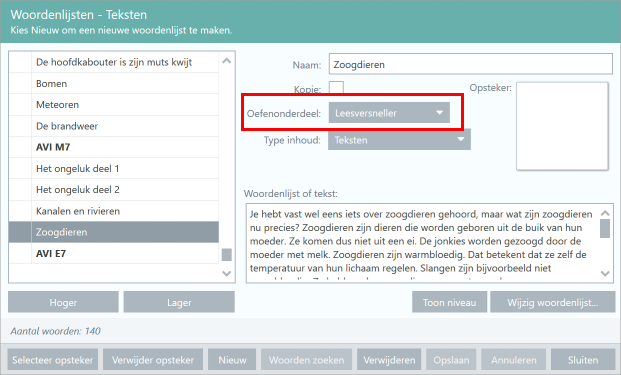This screenshot has width=621, height=375.
Task: Select the Meteoren list item
Action: coord(114,105)
